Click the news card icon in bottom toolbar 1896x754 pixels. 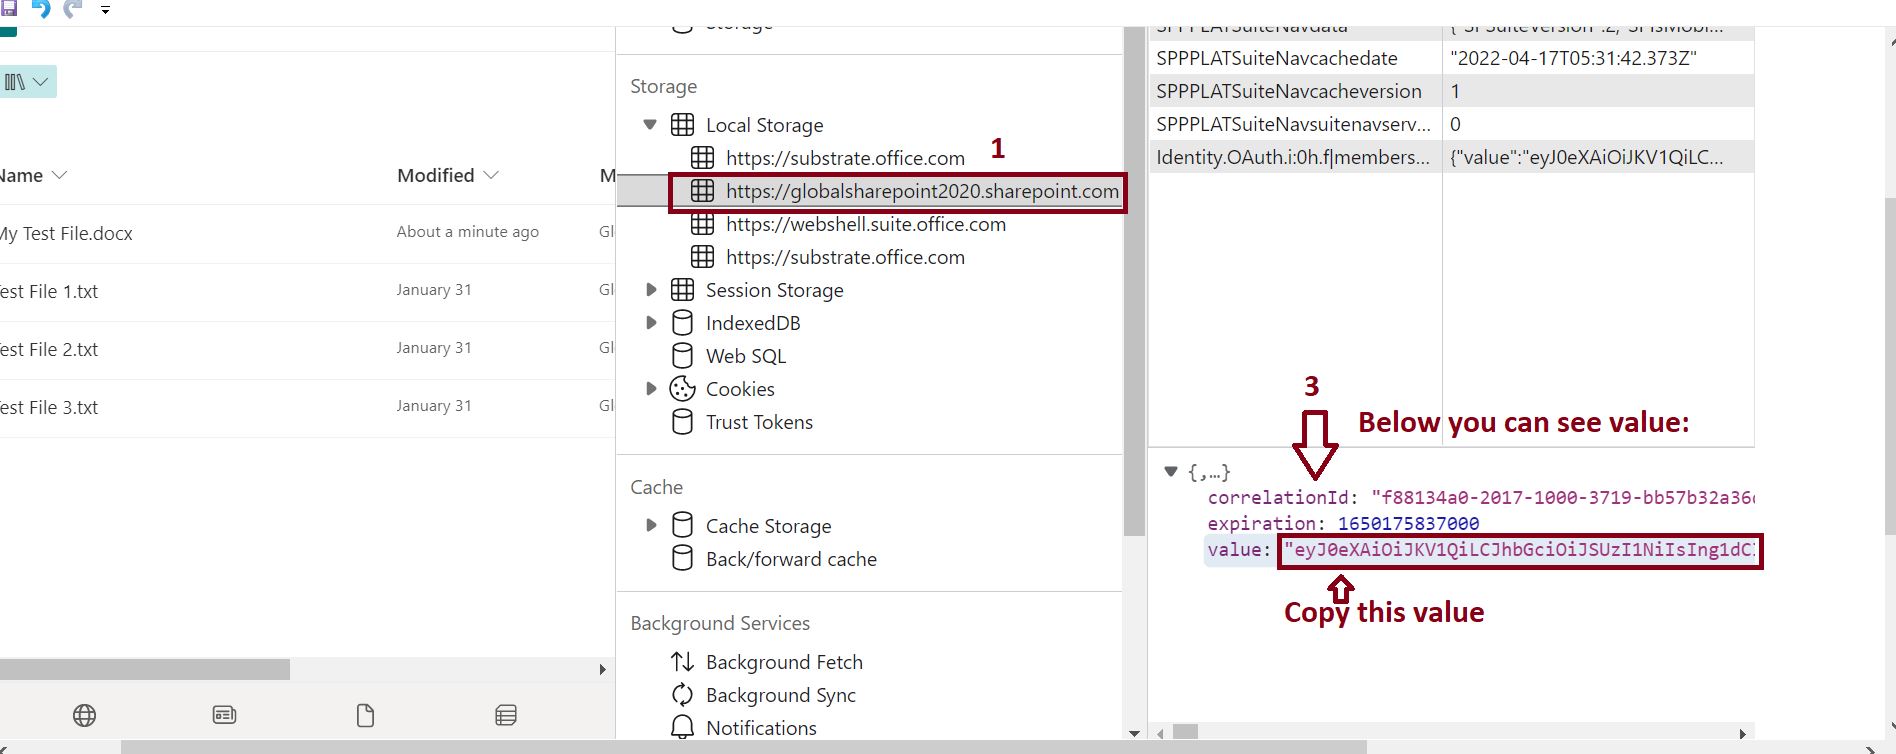(225, 715)
